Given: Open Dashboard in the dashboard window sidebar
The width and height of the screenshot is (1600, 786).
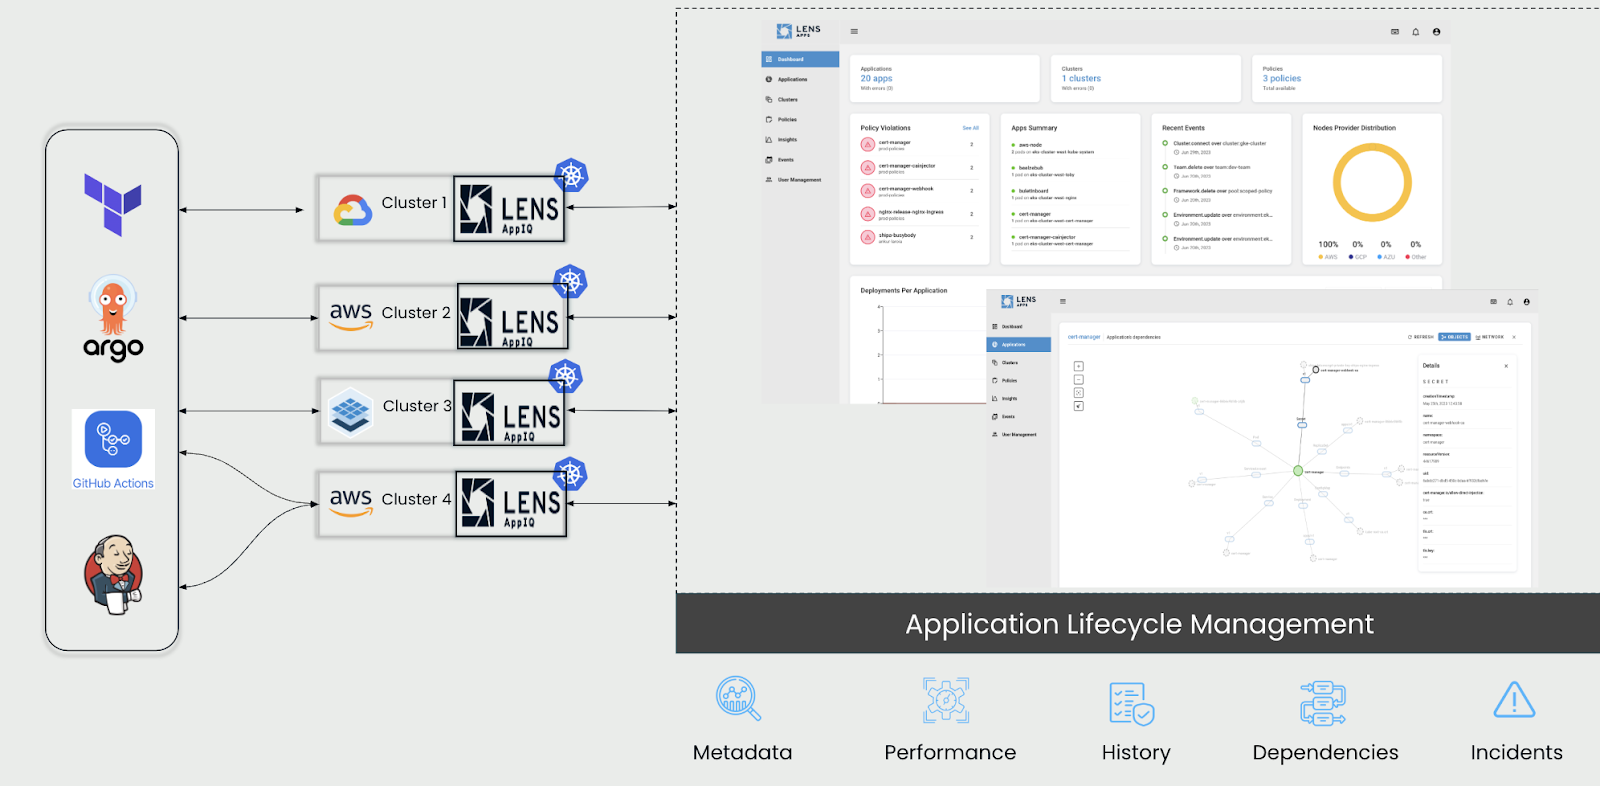Looking at the screenshot, I should coord(800,59).
